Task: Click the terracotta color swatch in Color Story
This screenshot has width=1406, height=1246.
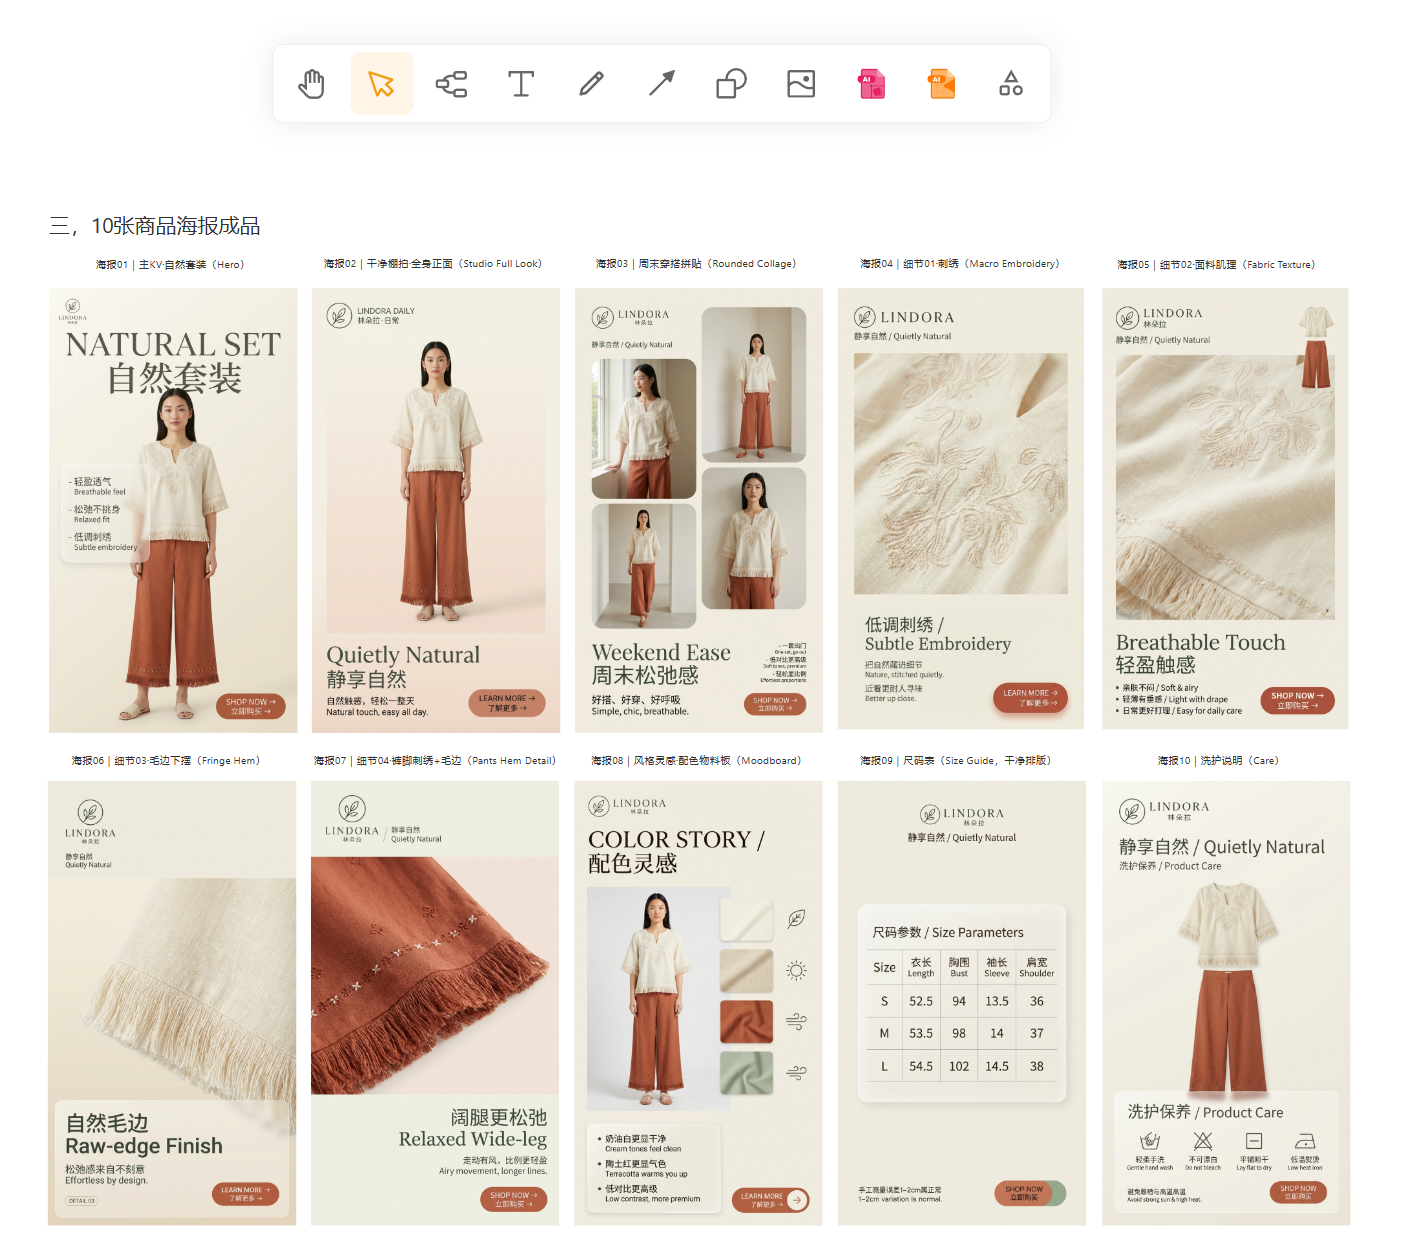Action: click(747, 1021)
